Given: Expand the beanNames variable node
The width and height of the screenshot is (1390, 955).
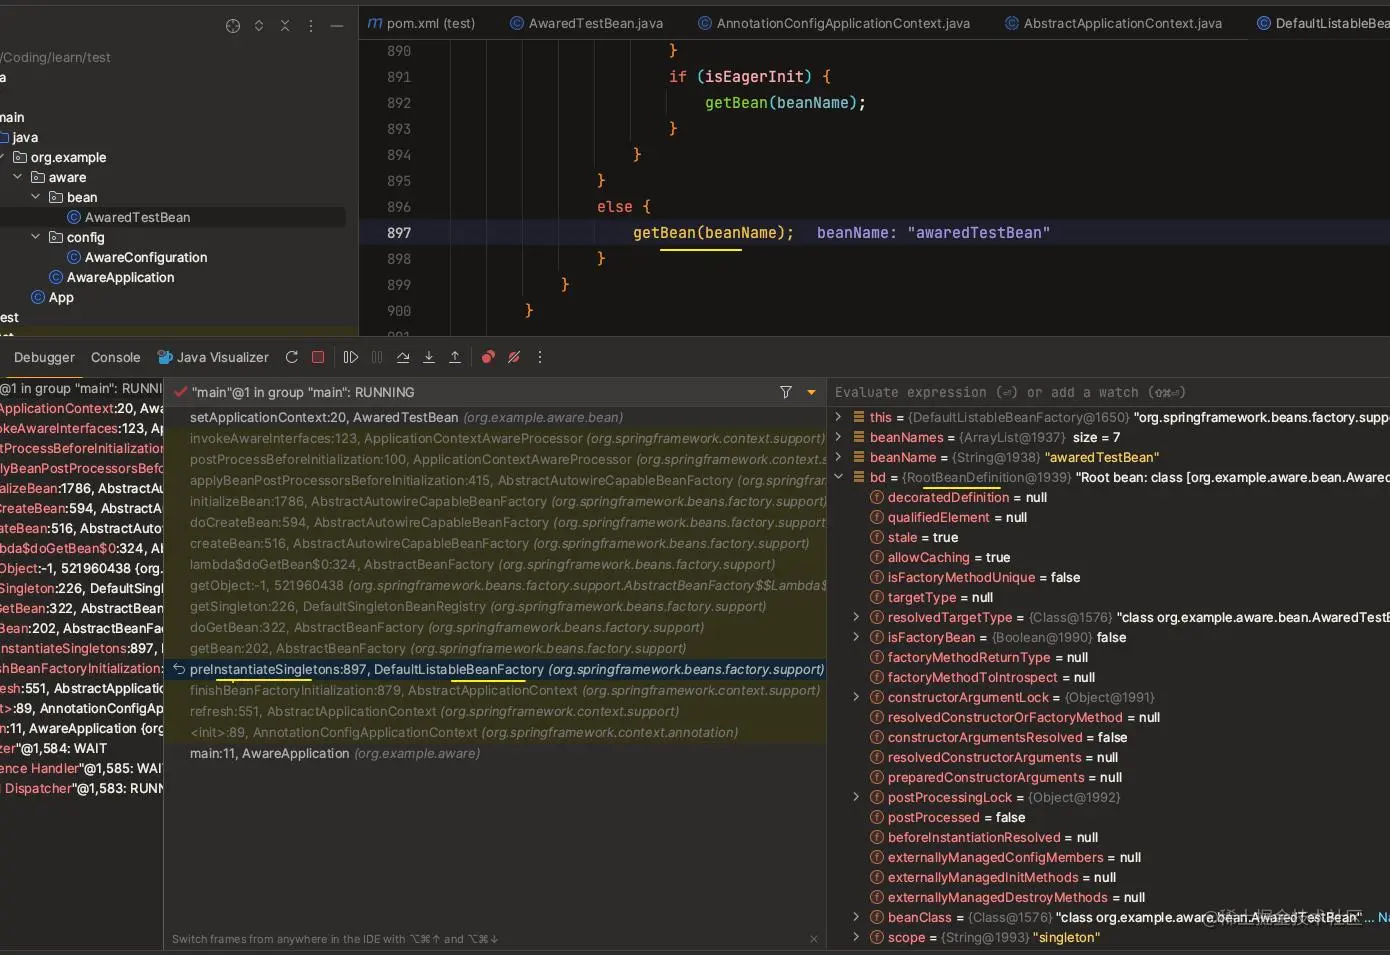Looking at the screenshot, I should [x=839, y=437].
